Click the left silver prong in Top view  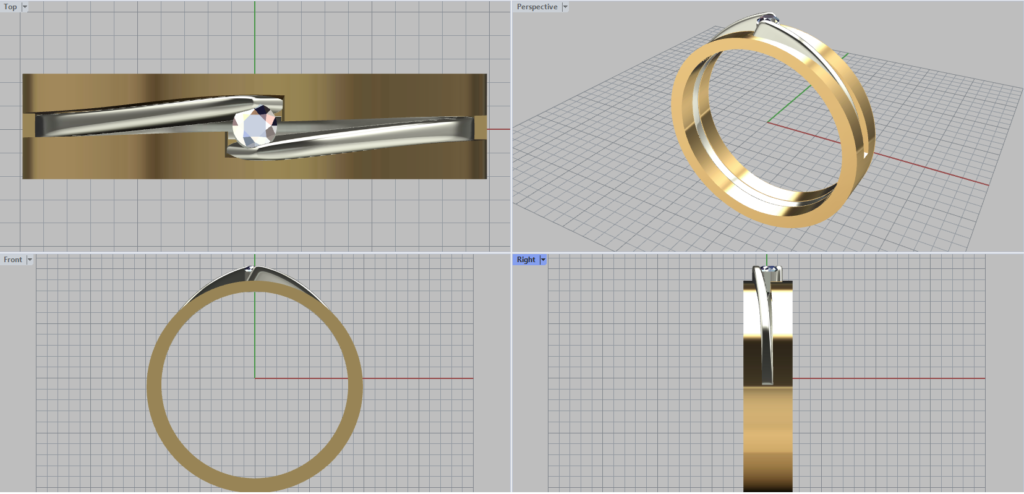click(x=130, y=118)
